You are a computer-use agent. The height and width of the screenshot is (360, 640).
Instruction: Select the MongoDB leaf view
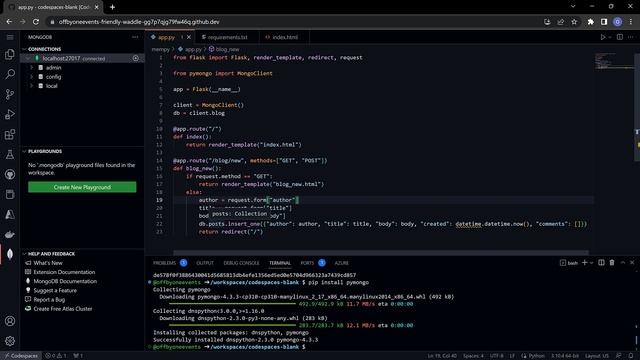[10, 254]
